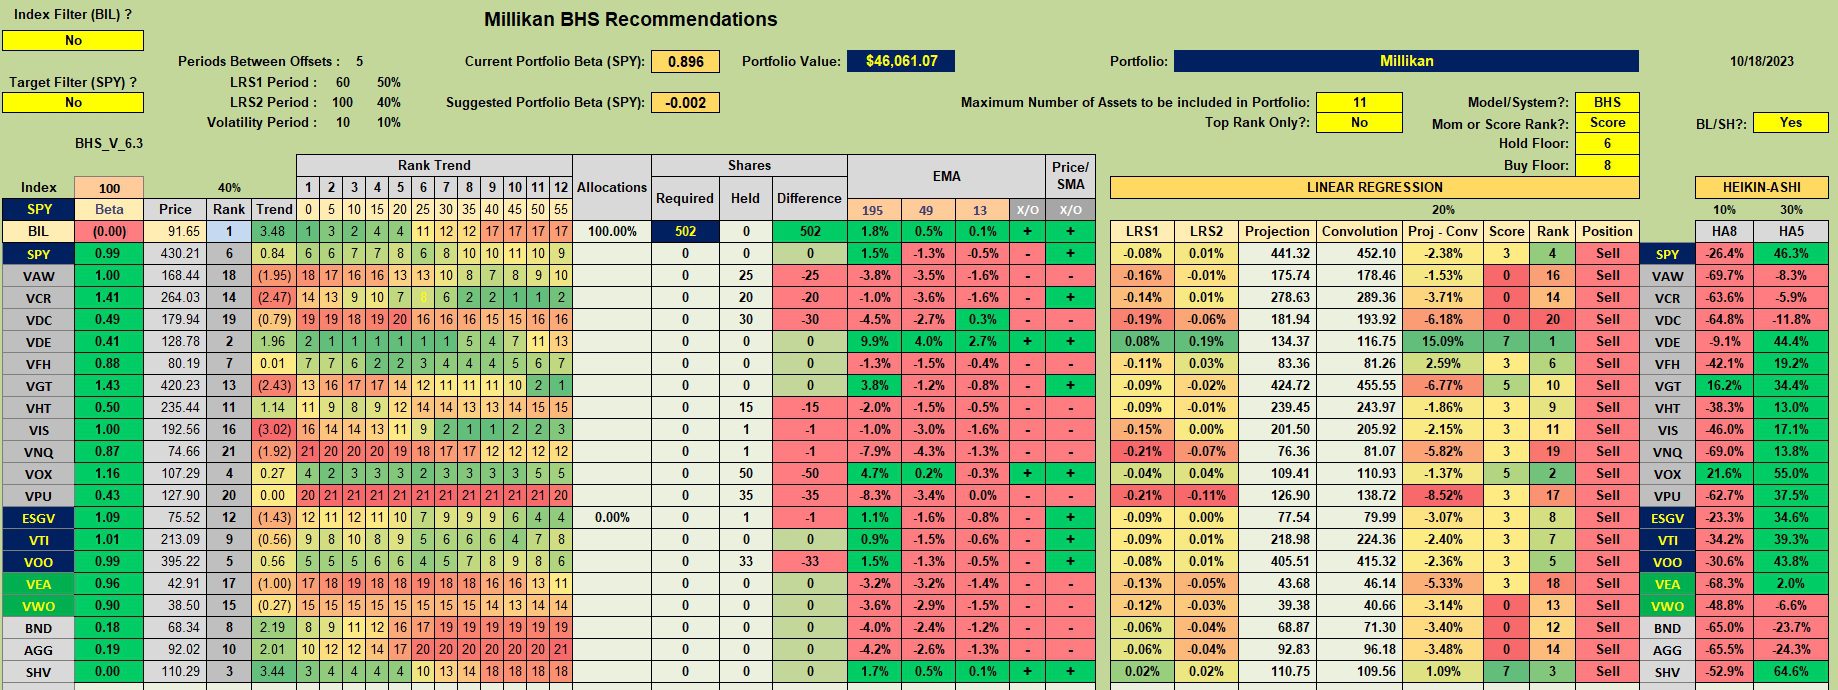Open the Millikan portfolio name cell
The height and width of the screenshot is (690, 1838).
click(x=1406, y=61)
